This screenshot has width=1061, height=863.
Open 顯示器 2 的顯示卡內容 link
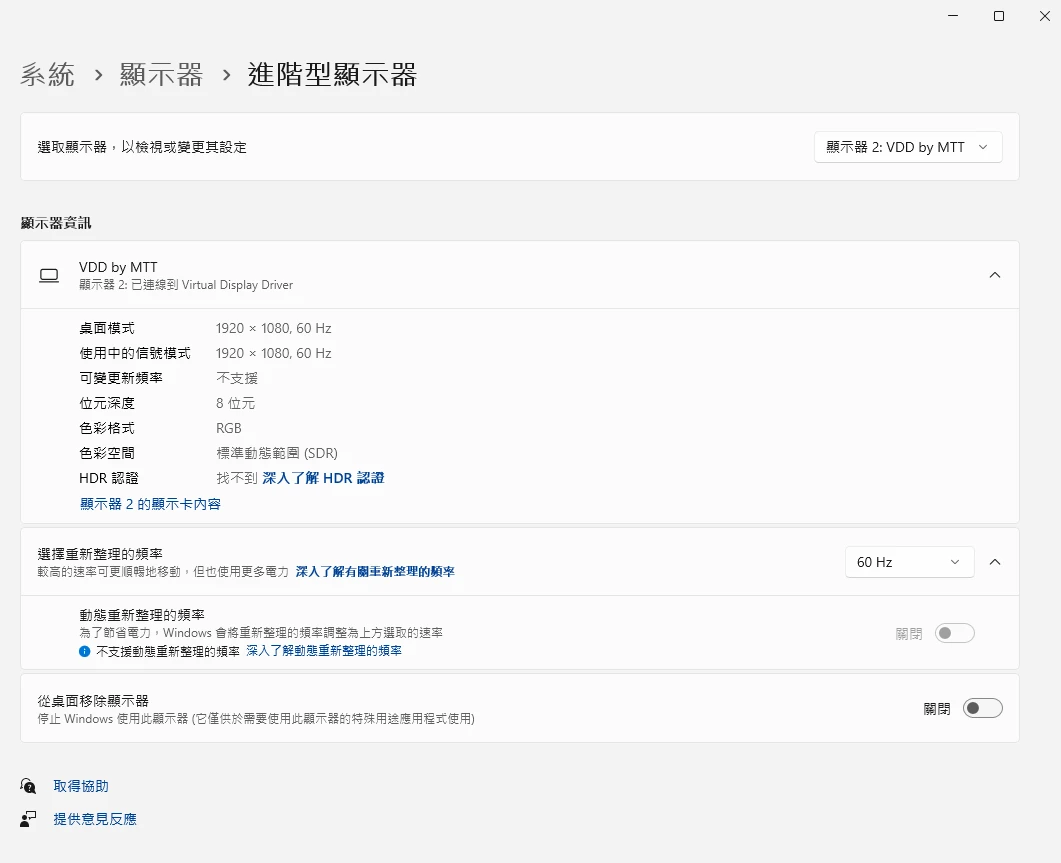(150, 504)
